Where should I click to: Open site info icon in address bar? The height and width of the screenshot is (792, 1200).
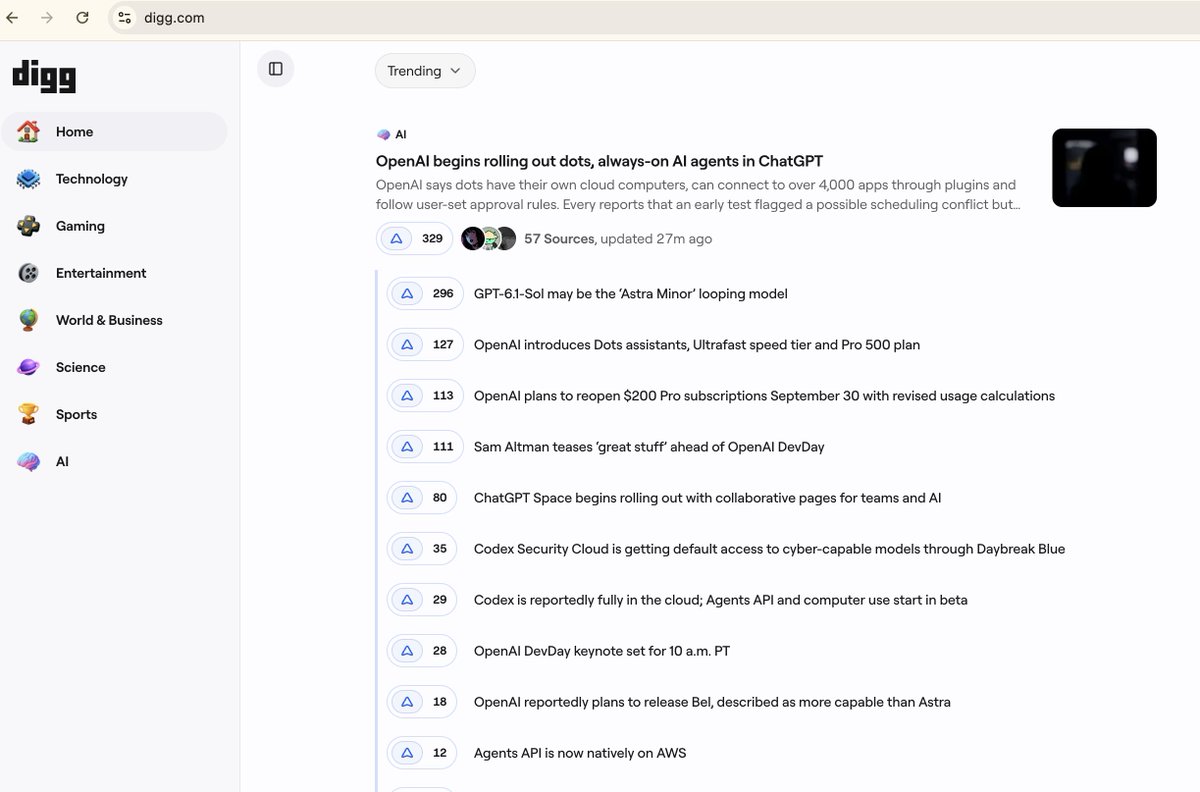[x=124, y=17]
